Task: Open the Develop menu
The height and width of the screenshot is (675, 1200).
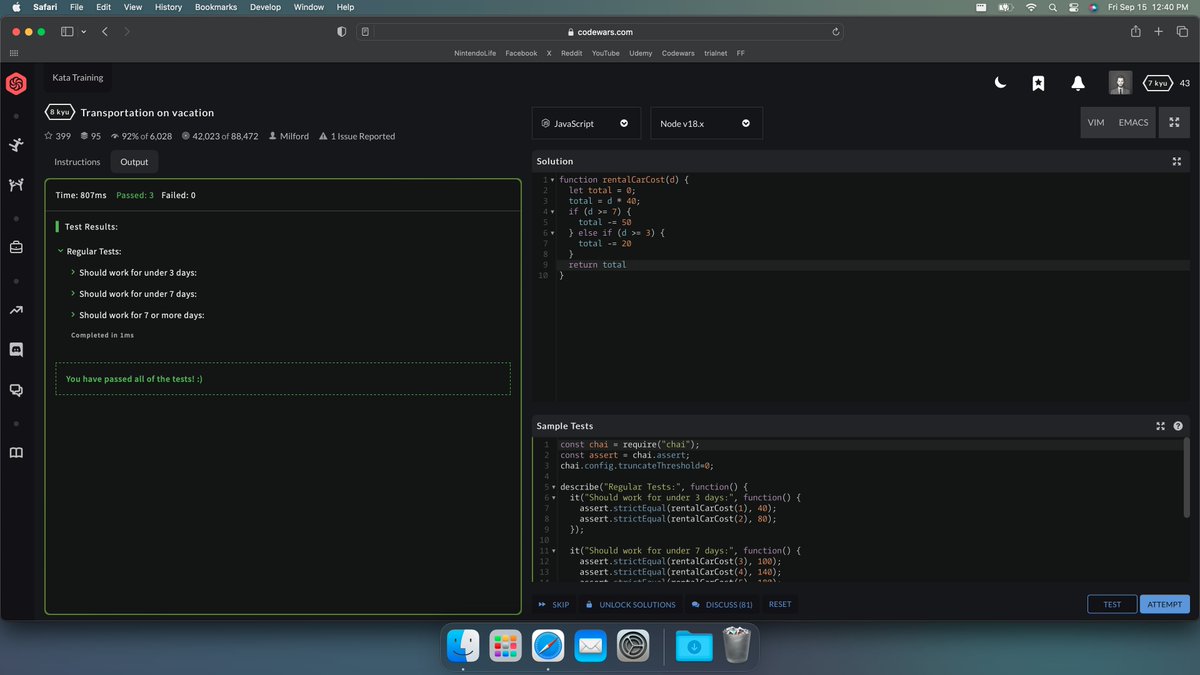Action: tap(265, 7)
